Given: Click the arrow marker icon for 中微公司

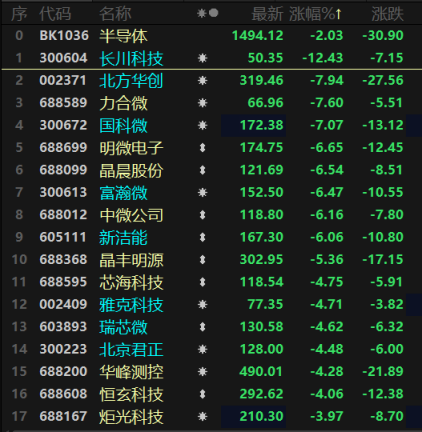Looking at the screenshot, I should point(202,215).
